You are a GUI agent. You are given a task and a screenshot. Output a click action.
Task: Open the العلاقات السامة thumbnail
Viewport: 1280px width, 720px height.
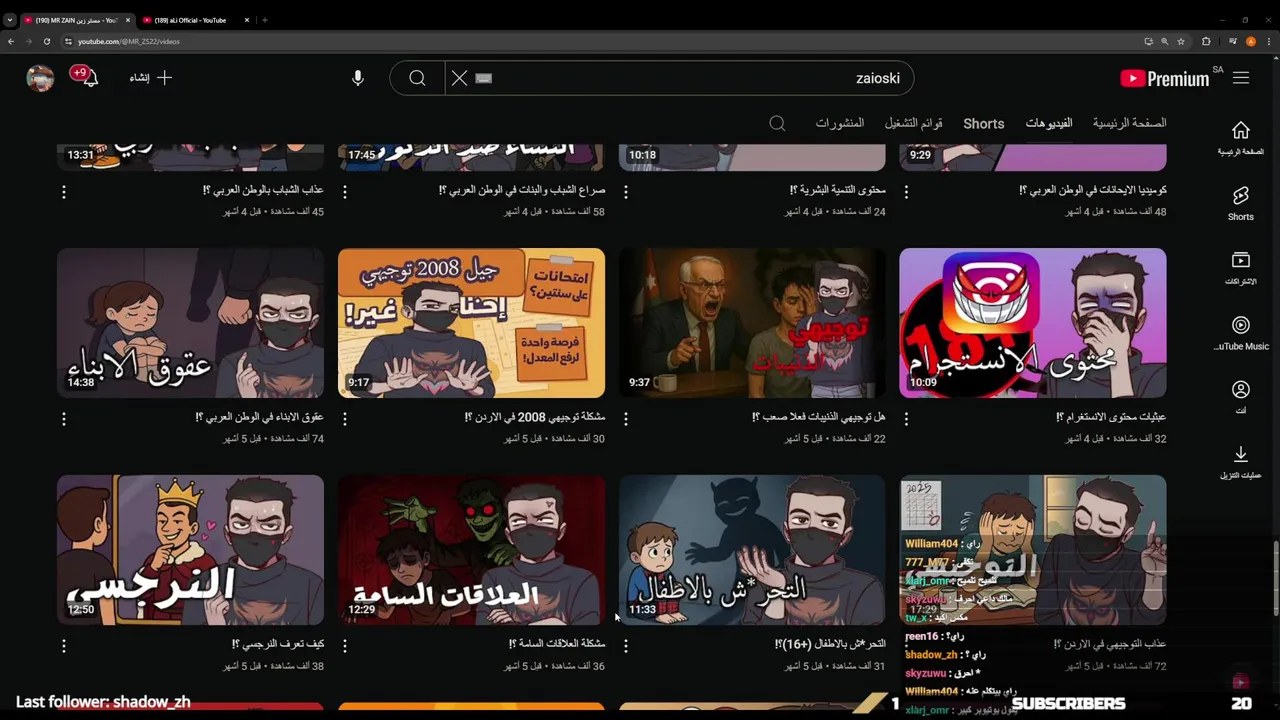coord(471,550)
